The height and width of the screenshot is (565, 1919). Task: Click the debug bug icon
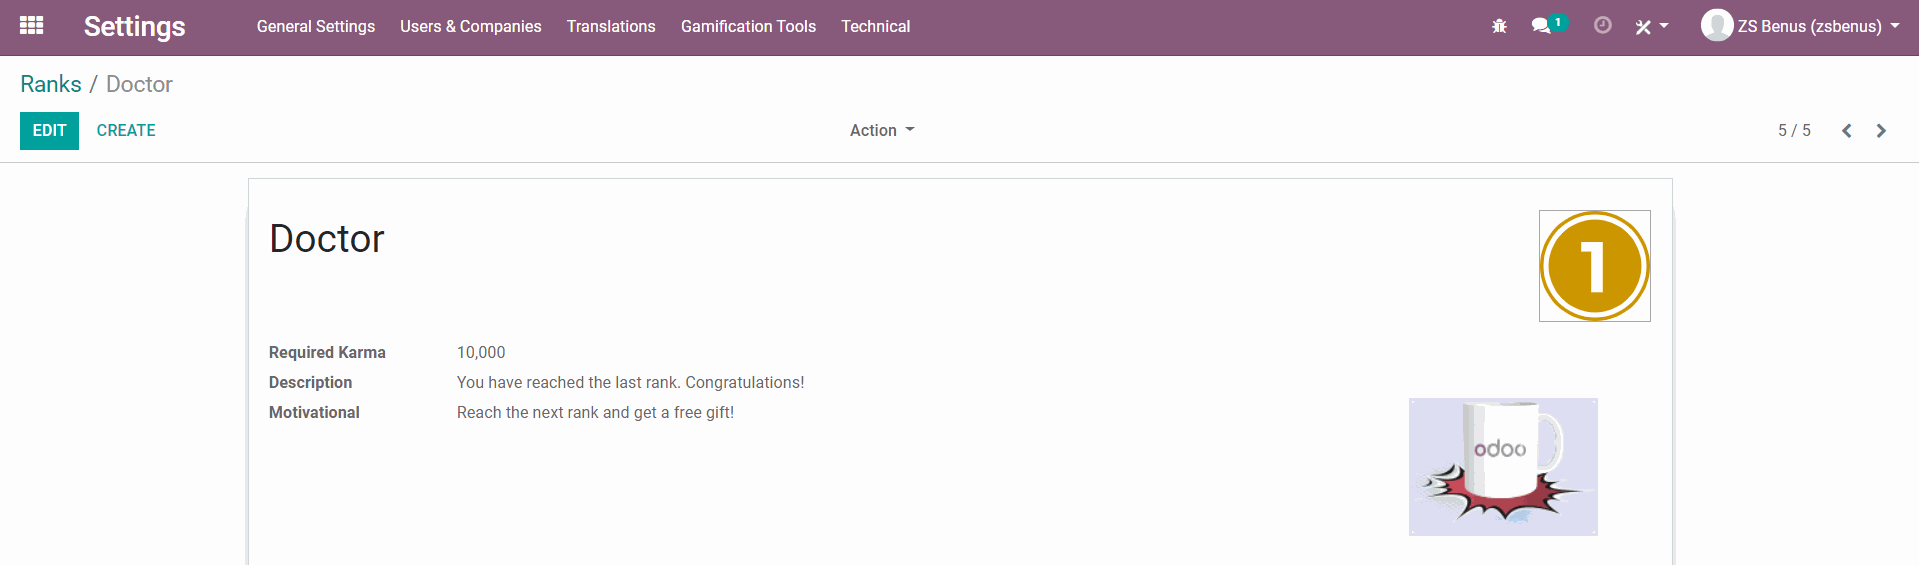click(x=1499, y=26)
